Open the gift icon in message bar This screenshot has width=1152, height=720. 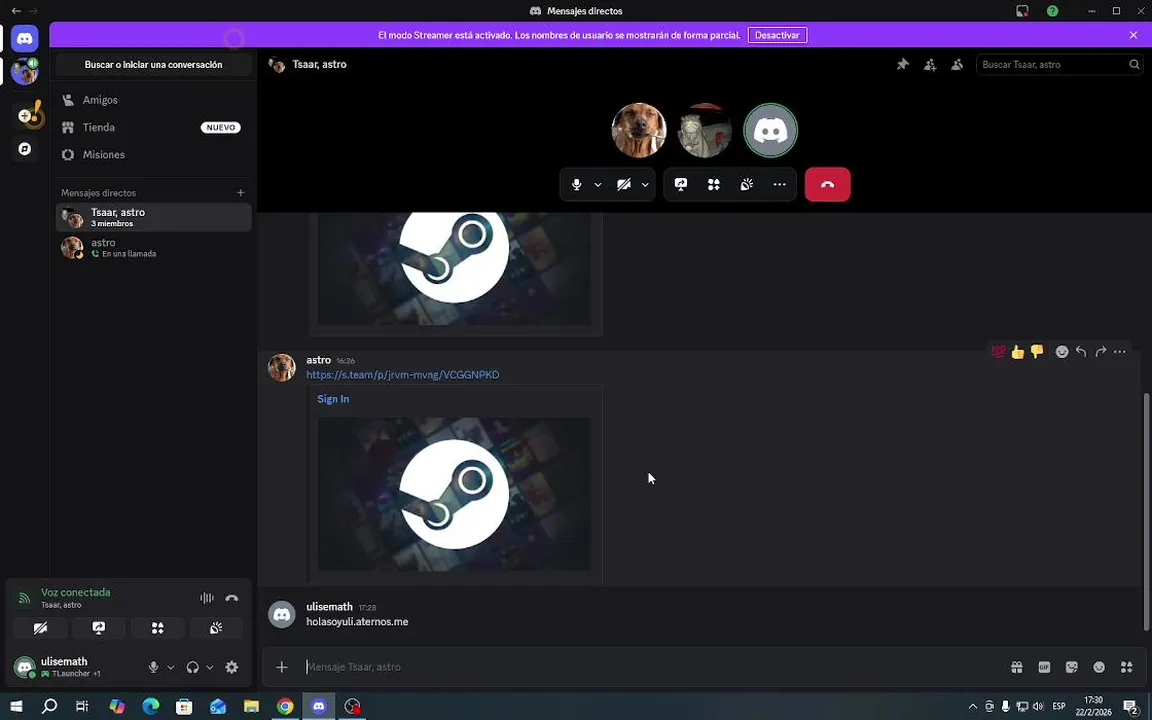click(1017, 667)
